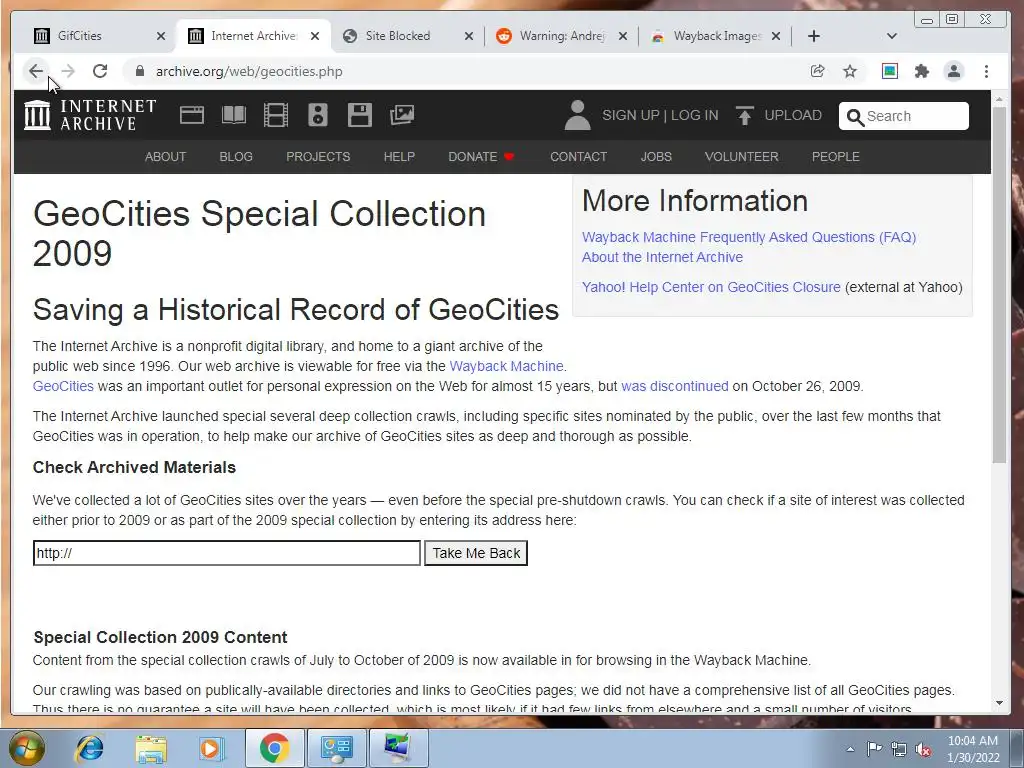1024x768 pixels.
Task: Open Windows Media Player on taskbar
Action: (211, 748)
